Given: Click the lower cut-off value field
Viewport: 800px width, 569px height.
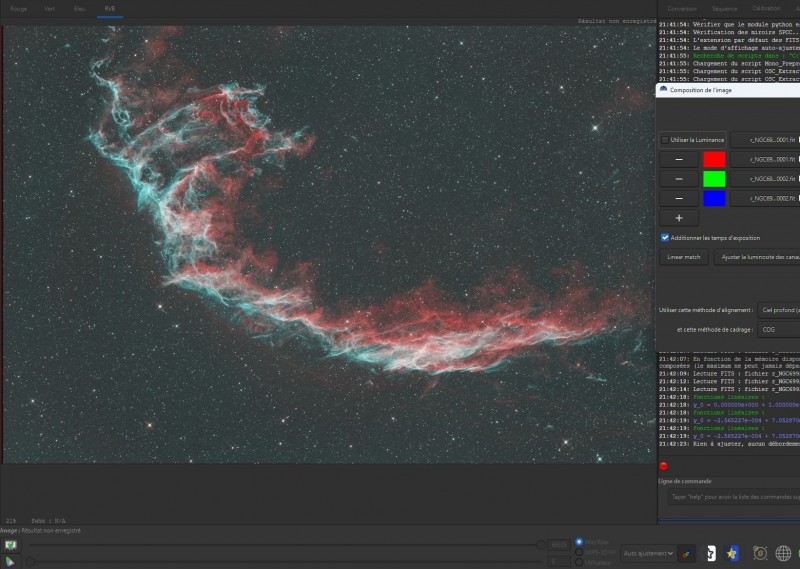Looking at the screenshot, I should 559,562.
